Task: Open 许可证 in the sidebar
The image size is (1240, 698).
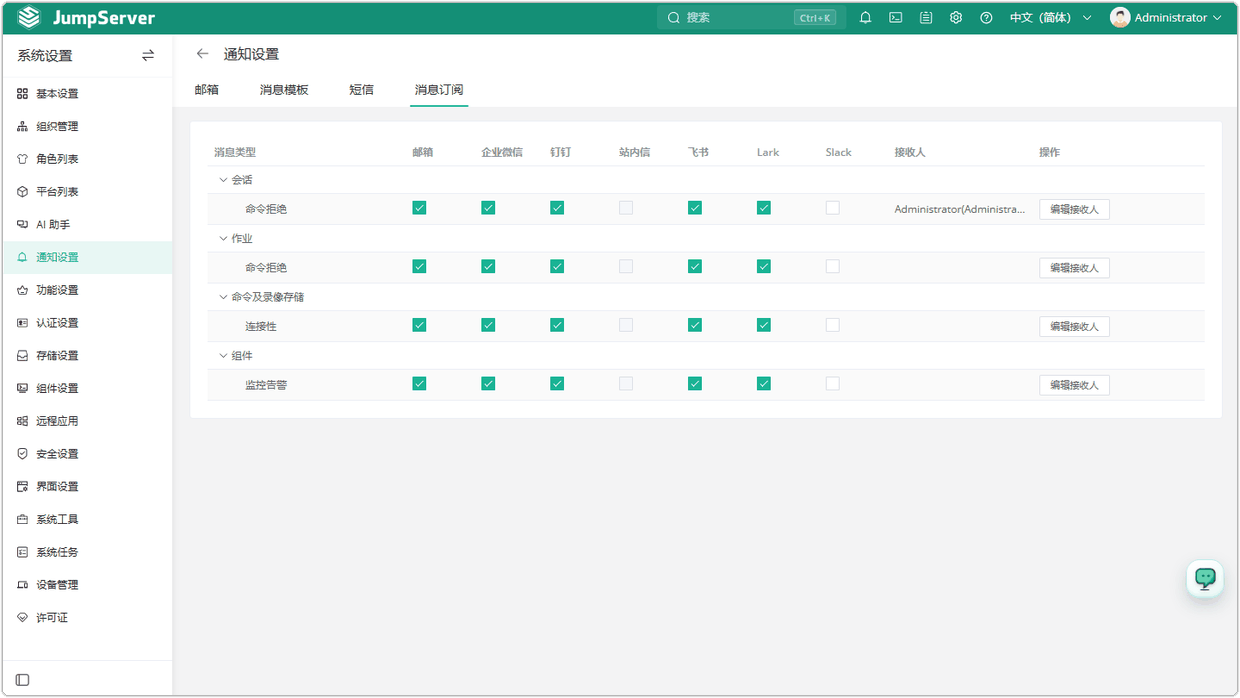Action: pyautogui.click(x=87, y=618)
